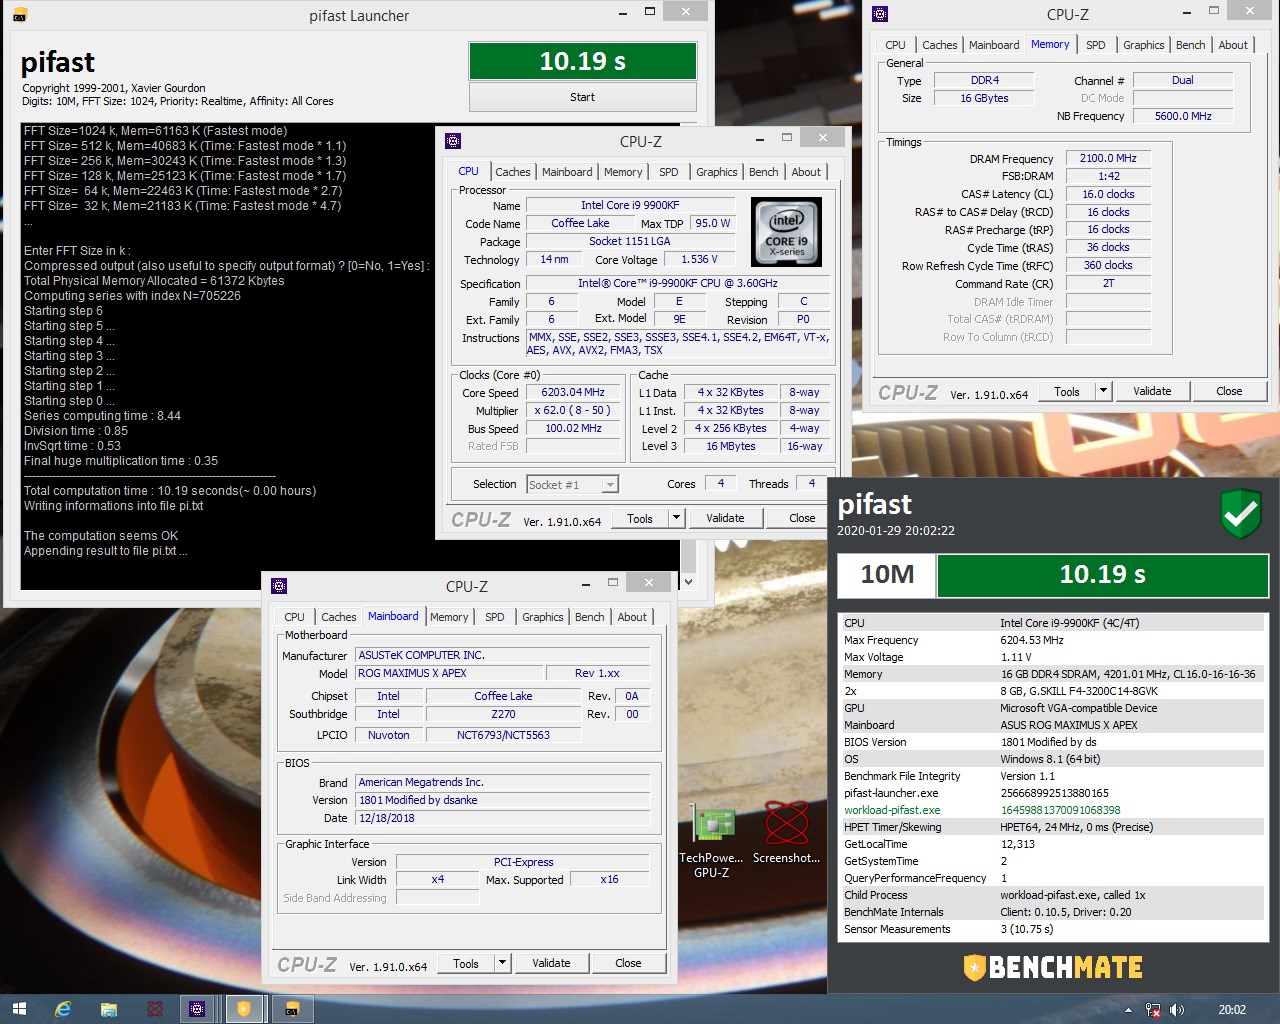Click the mainboard Model field ROG MAXIMUS X APEX

pos(450,673)
